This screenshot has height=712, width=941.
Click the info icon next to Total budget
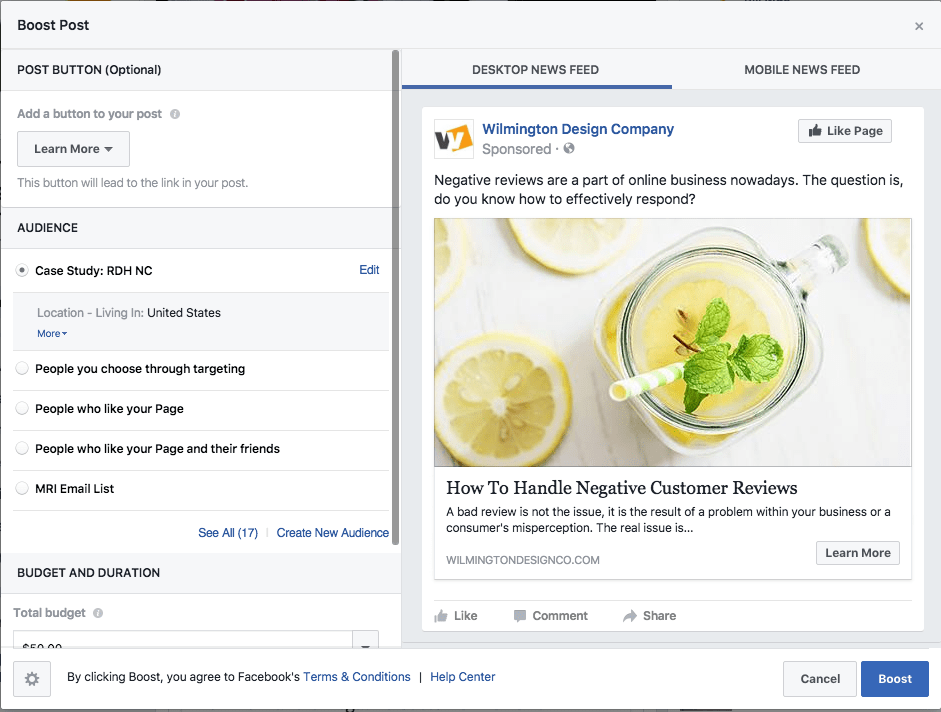coord(98,613)
